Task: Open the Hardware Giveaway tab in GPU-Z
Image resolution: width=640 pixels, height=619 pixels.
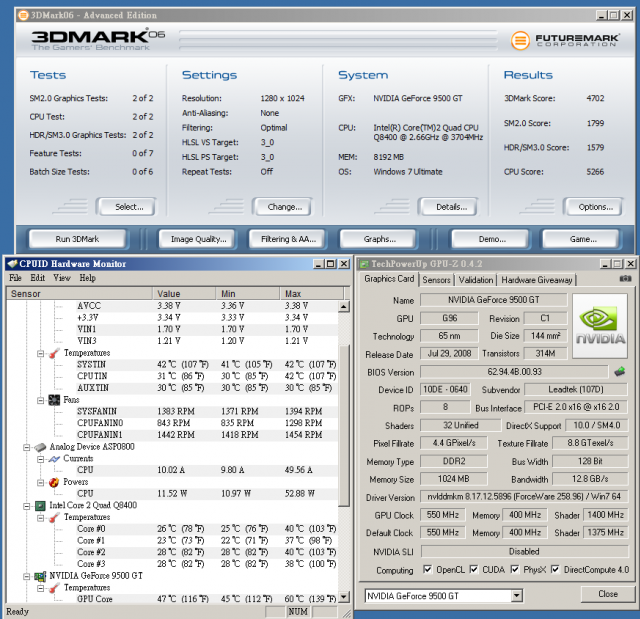Action: [x=537, y=280]
